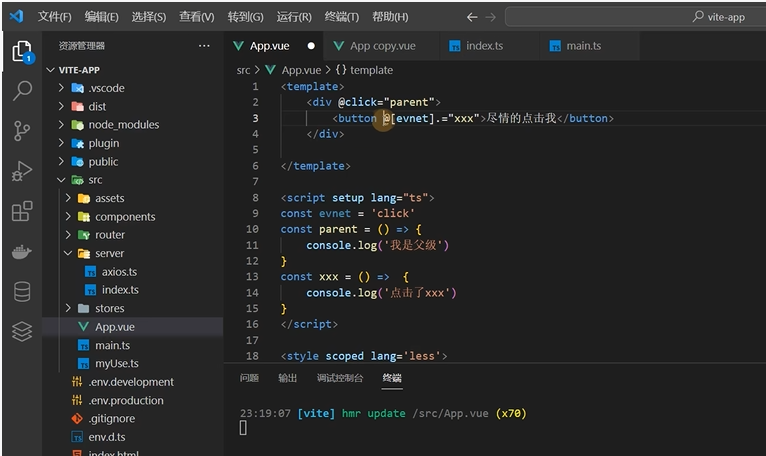Click the main.ts TypeScript file icon in explorer
The height and width of the screenshot is (456, 766).
click(84, 345)
